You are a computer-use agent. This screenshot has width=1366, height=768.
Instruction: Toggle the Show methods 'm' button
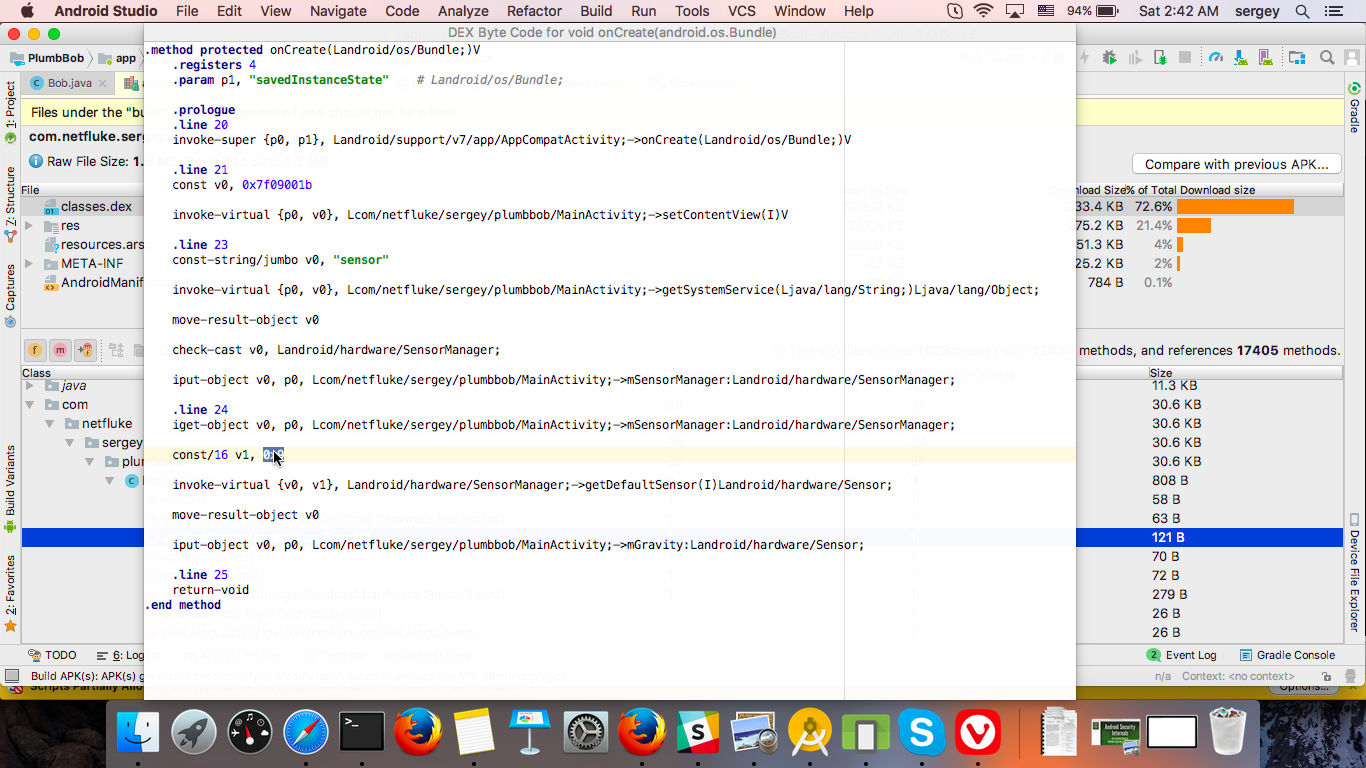[60, 350]
